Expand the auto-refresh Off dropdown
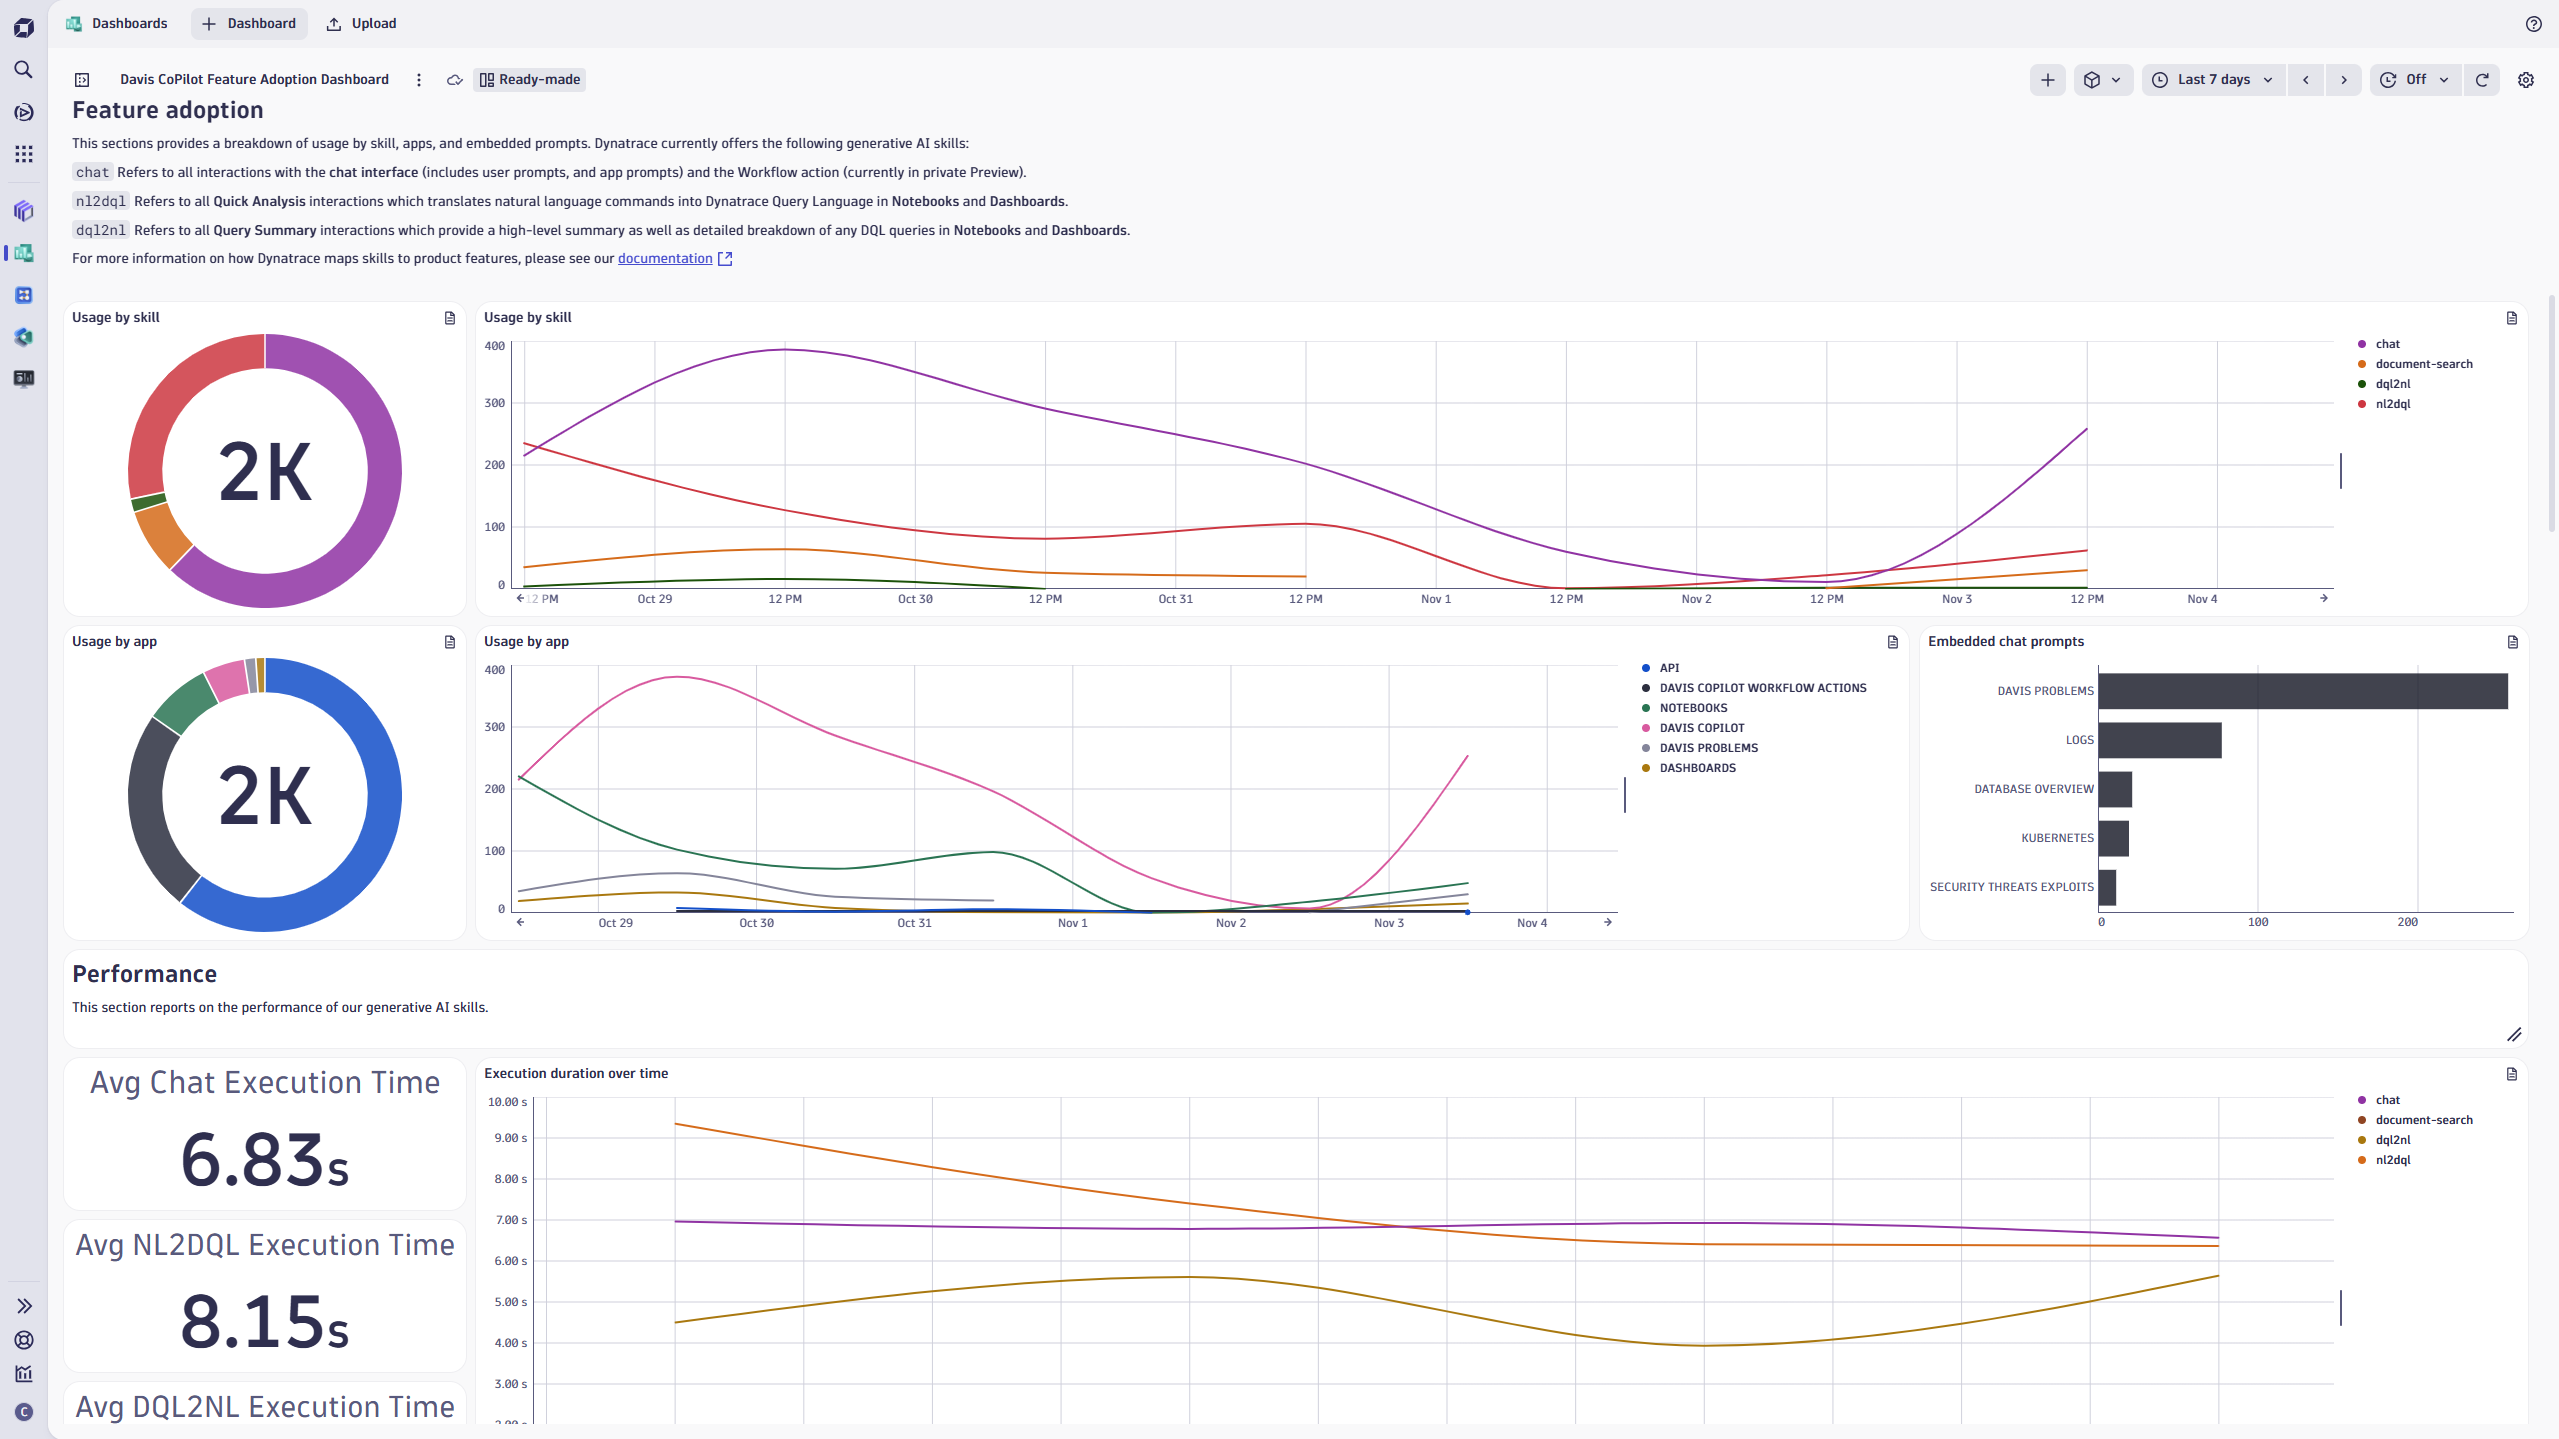This screenshot has height=1439, width=2559. (x=2414, y=79)
